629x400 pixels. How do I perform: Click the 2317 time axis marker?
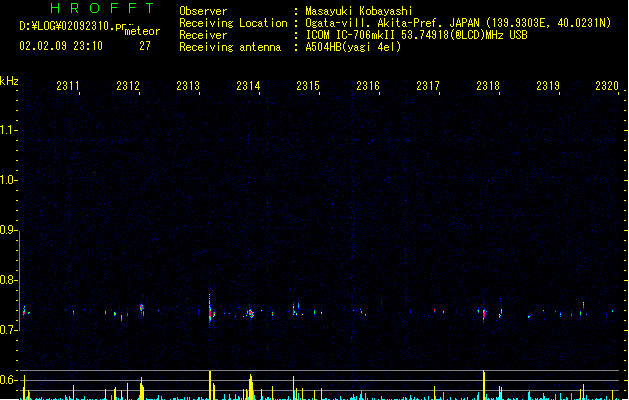[428, 85]
